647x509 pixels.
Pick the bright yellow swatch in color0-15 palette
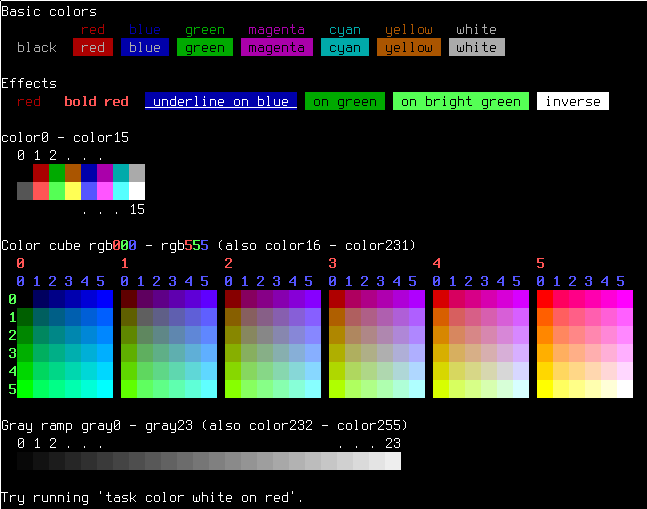pos(73,191)
